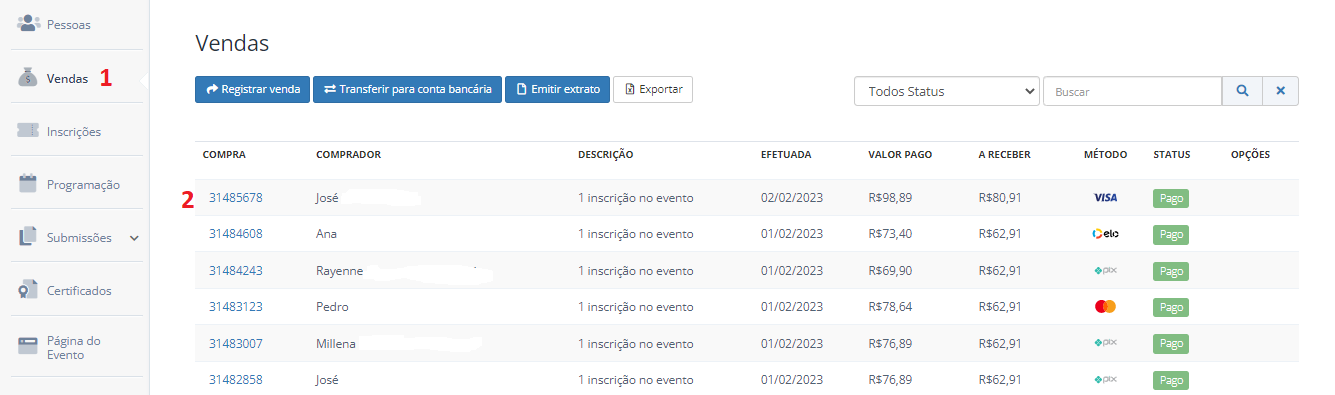1335x395 pixels.
Task: Click the Elo logo in Ana's row
Action: [x=1105, y=234]
